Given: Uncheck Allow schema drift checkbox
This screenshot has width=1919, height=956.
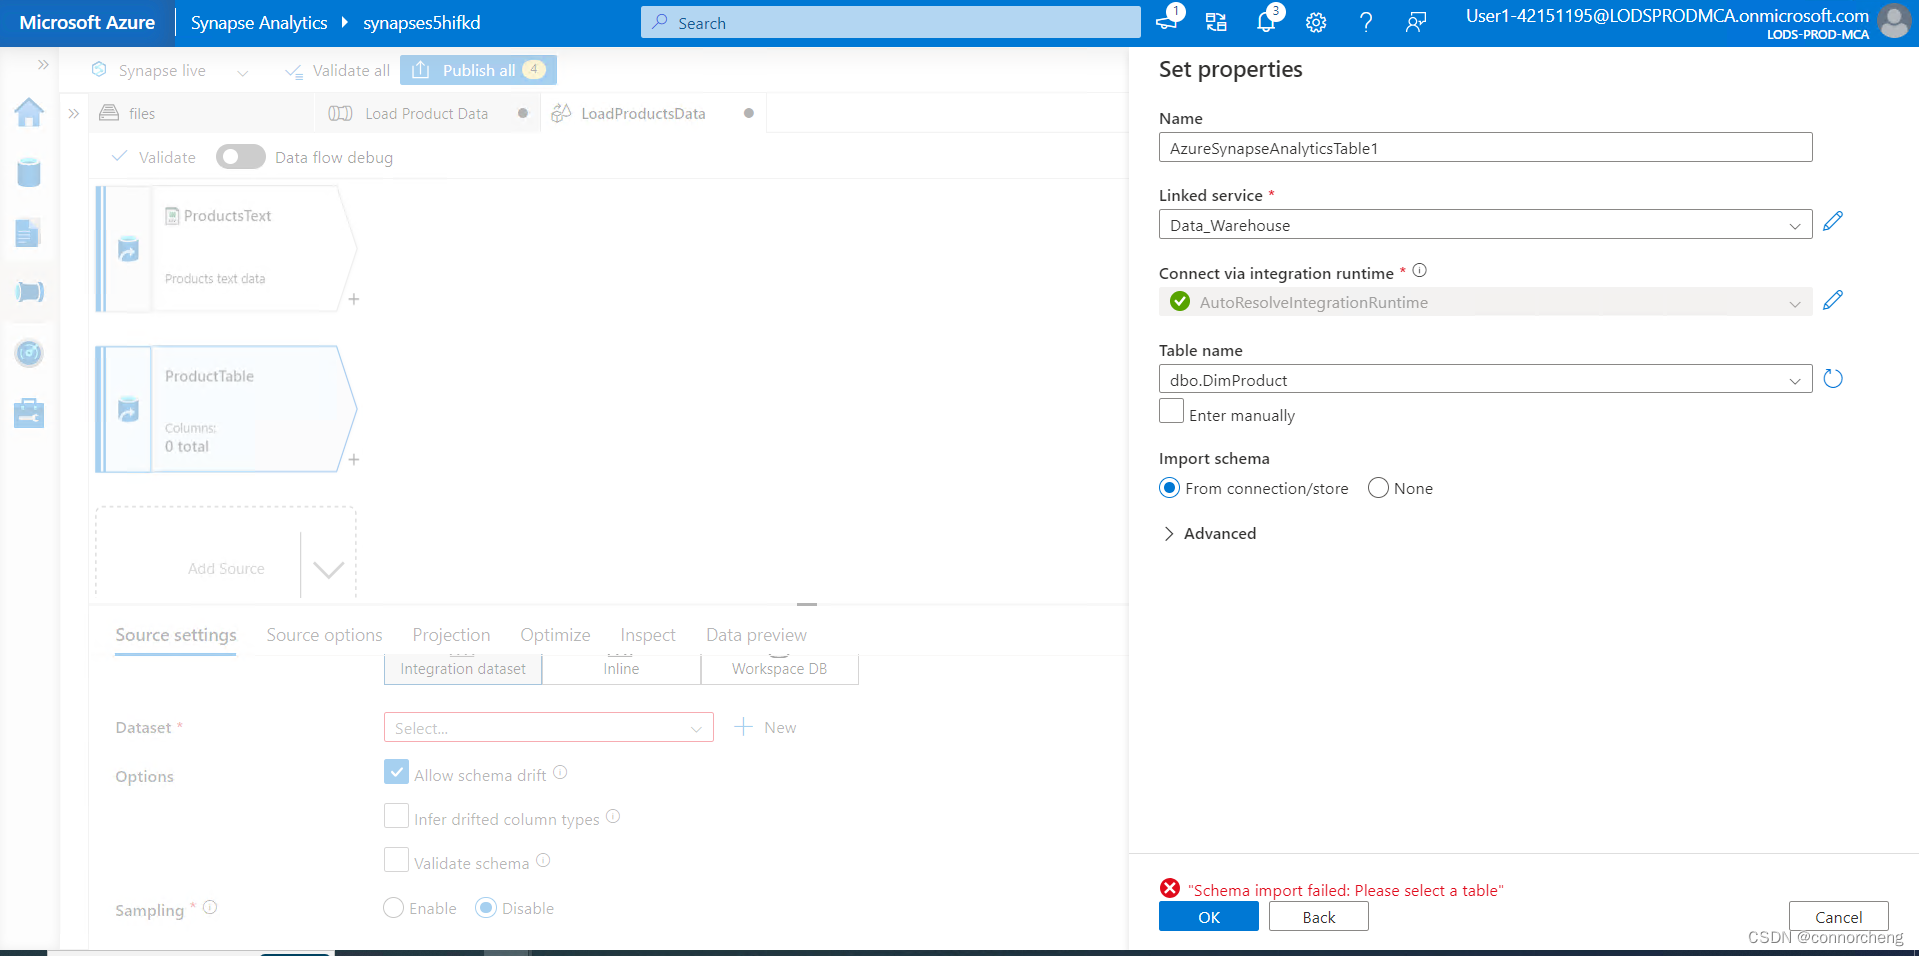Looking at the screenshot, I should tap(396, 772).
